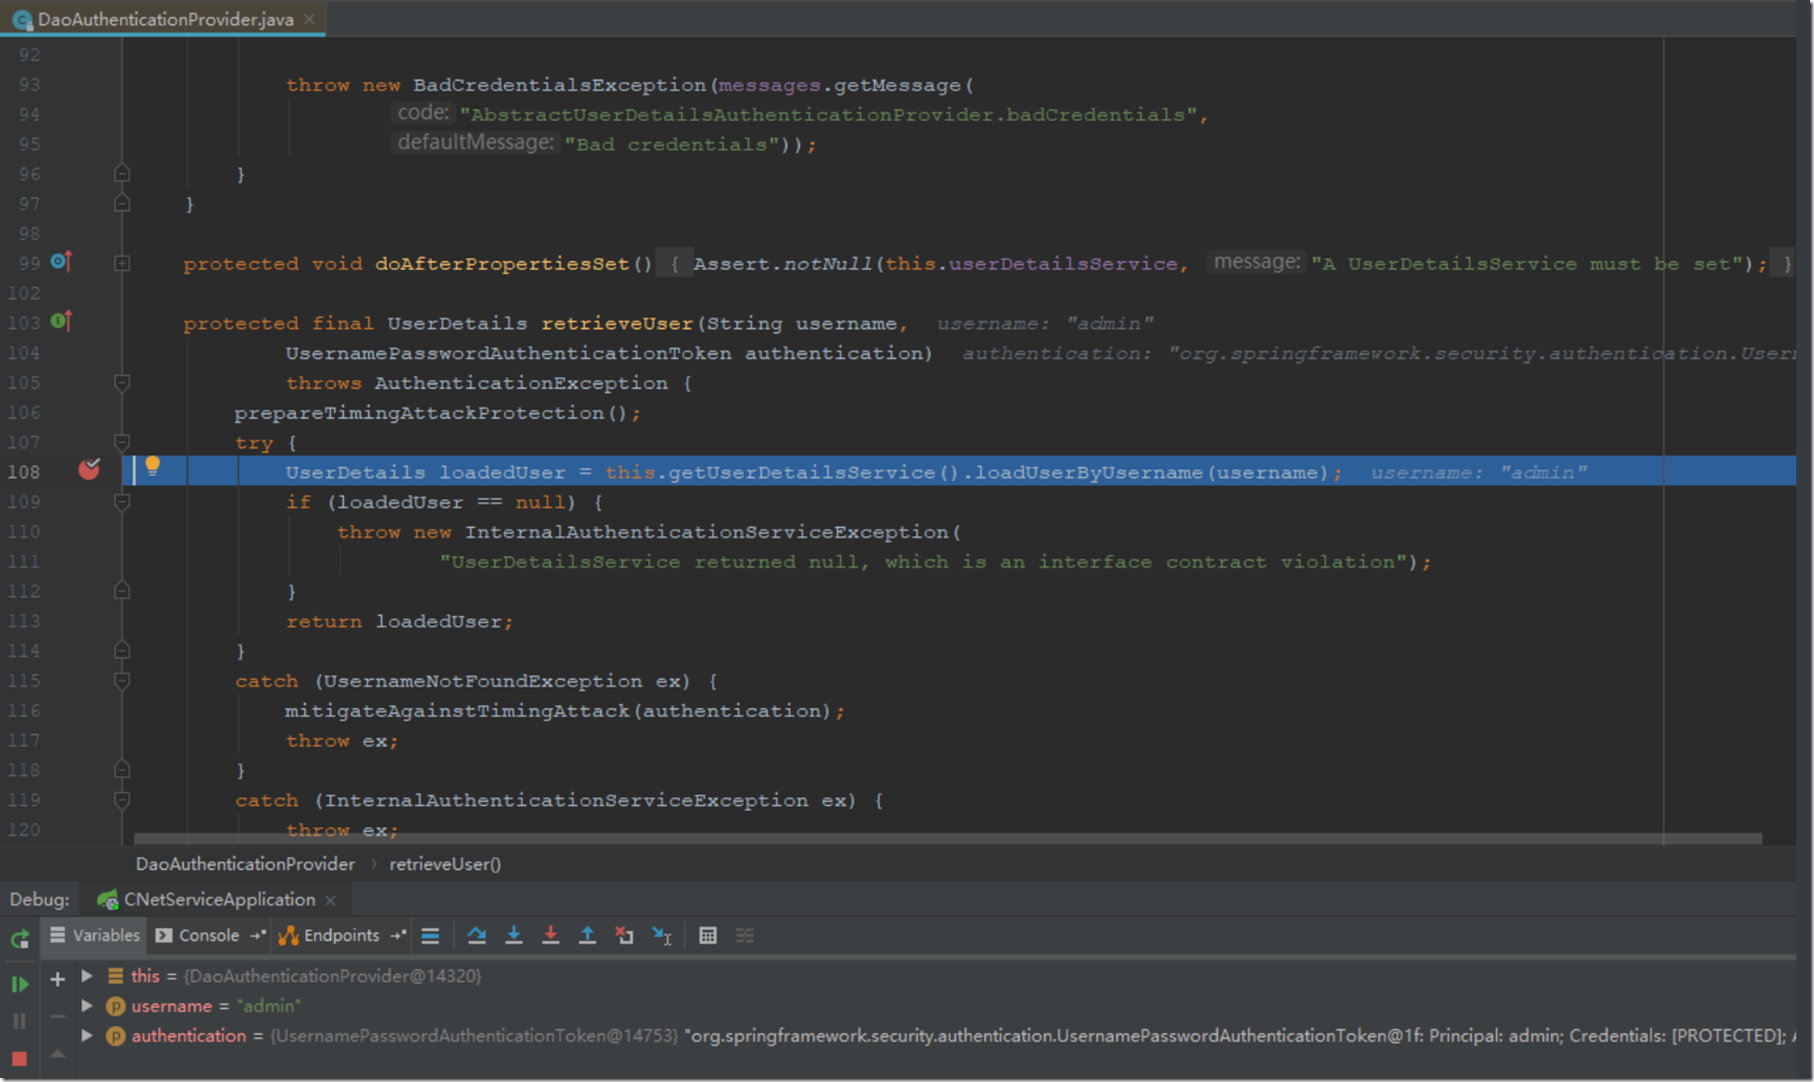The width and height of the screenshot is (1814, 1082).
Task: Click "Bad credentials" string on line 95
Action: [x=672, y=145]
